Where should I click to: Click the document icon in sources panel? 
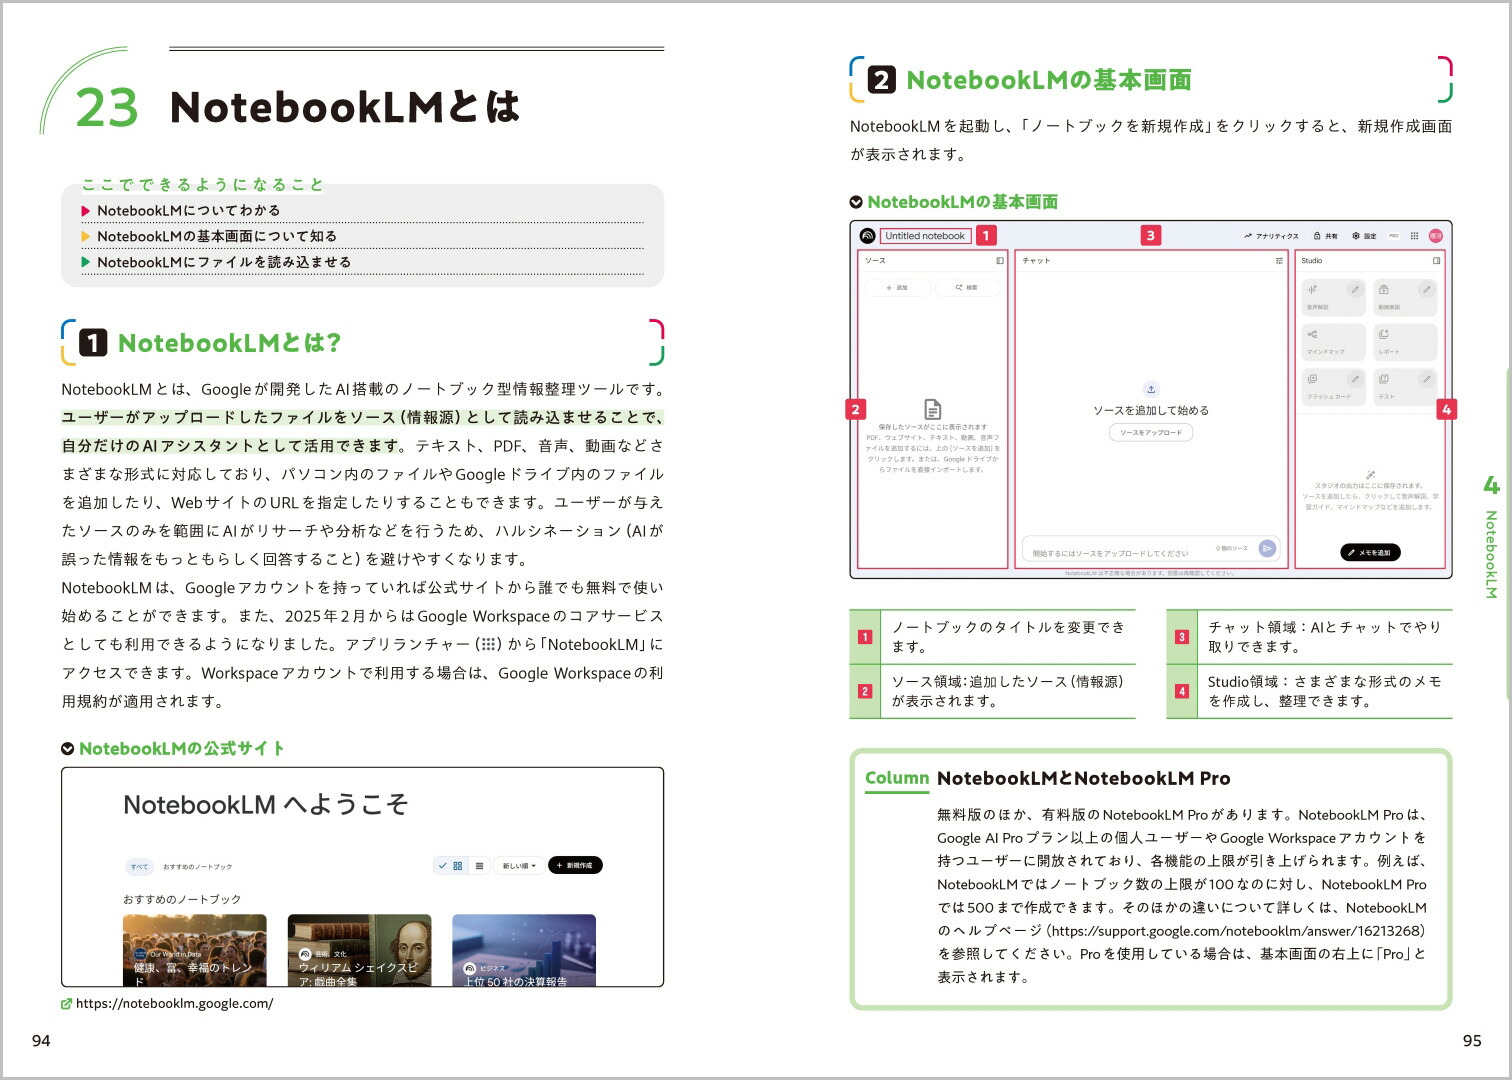pyautogui.click(x=932, y=409)
